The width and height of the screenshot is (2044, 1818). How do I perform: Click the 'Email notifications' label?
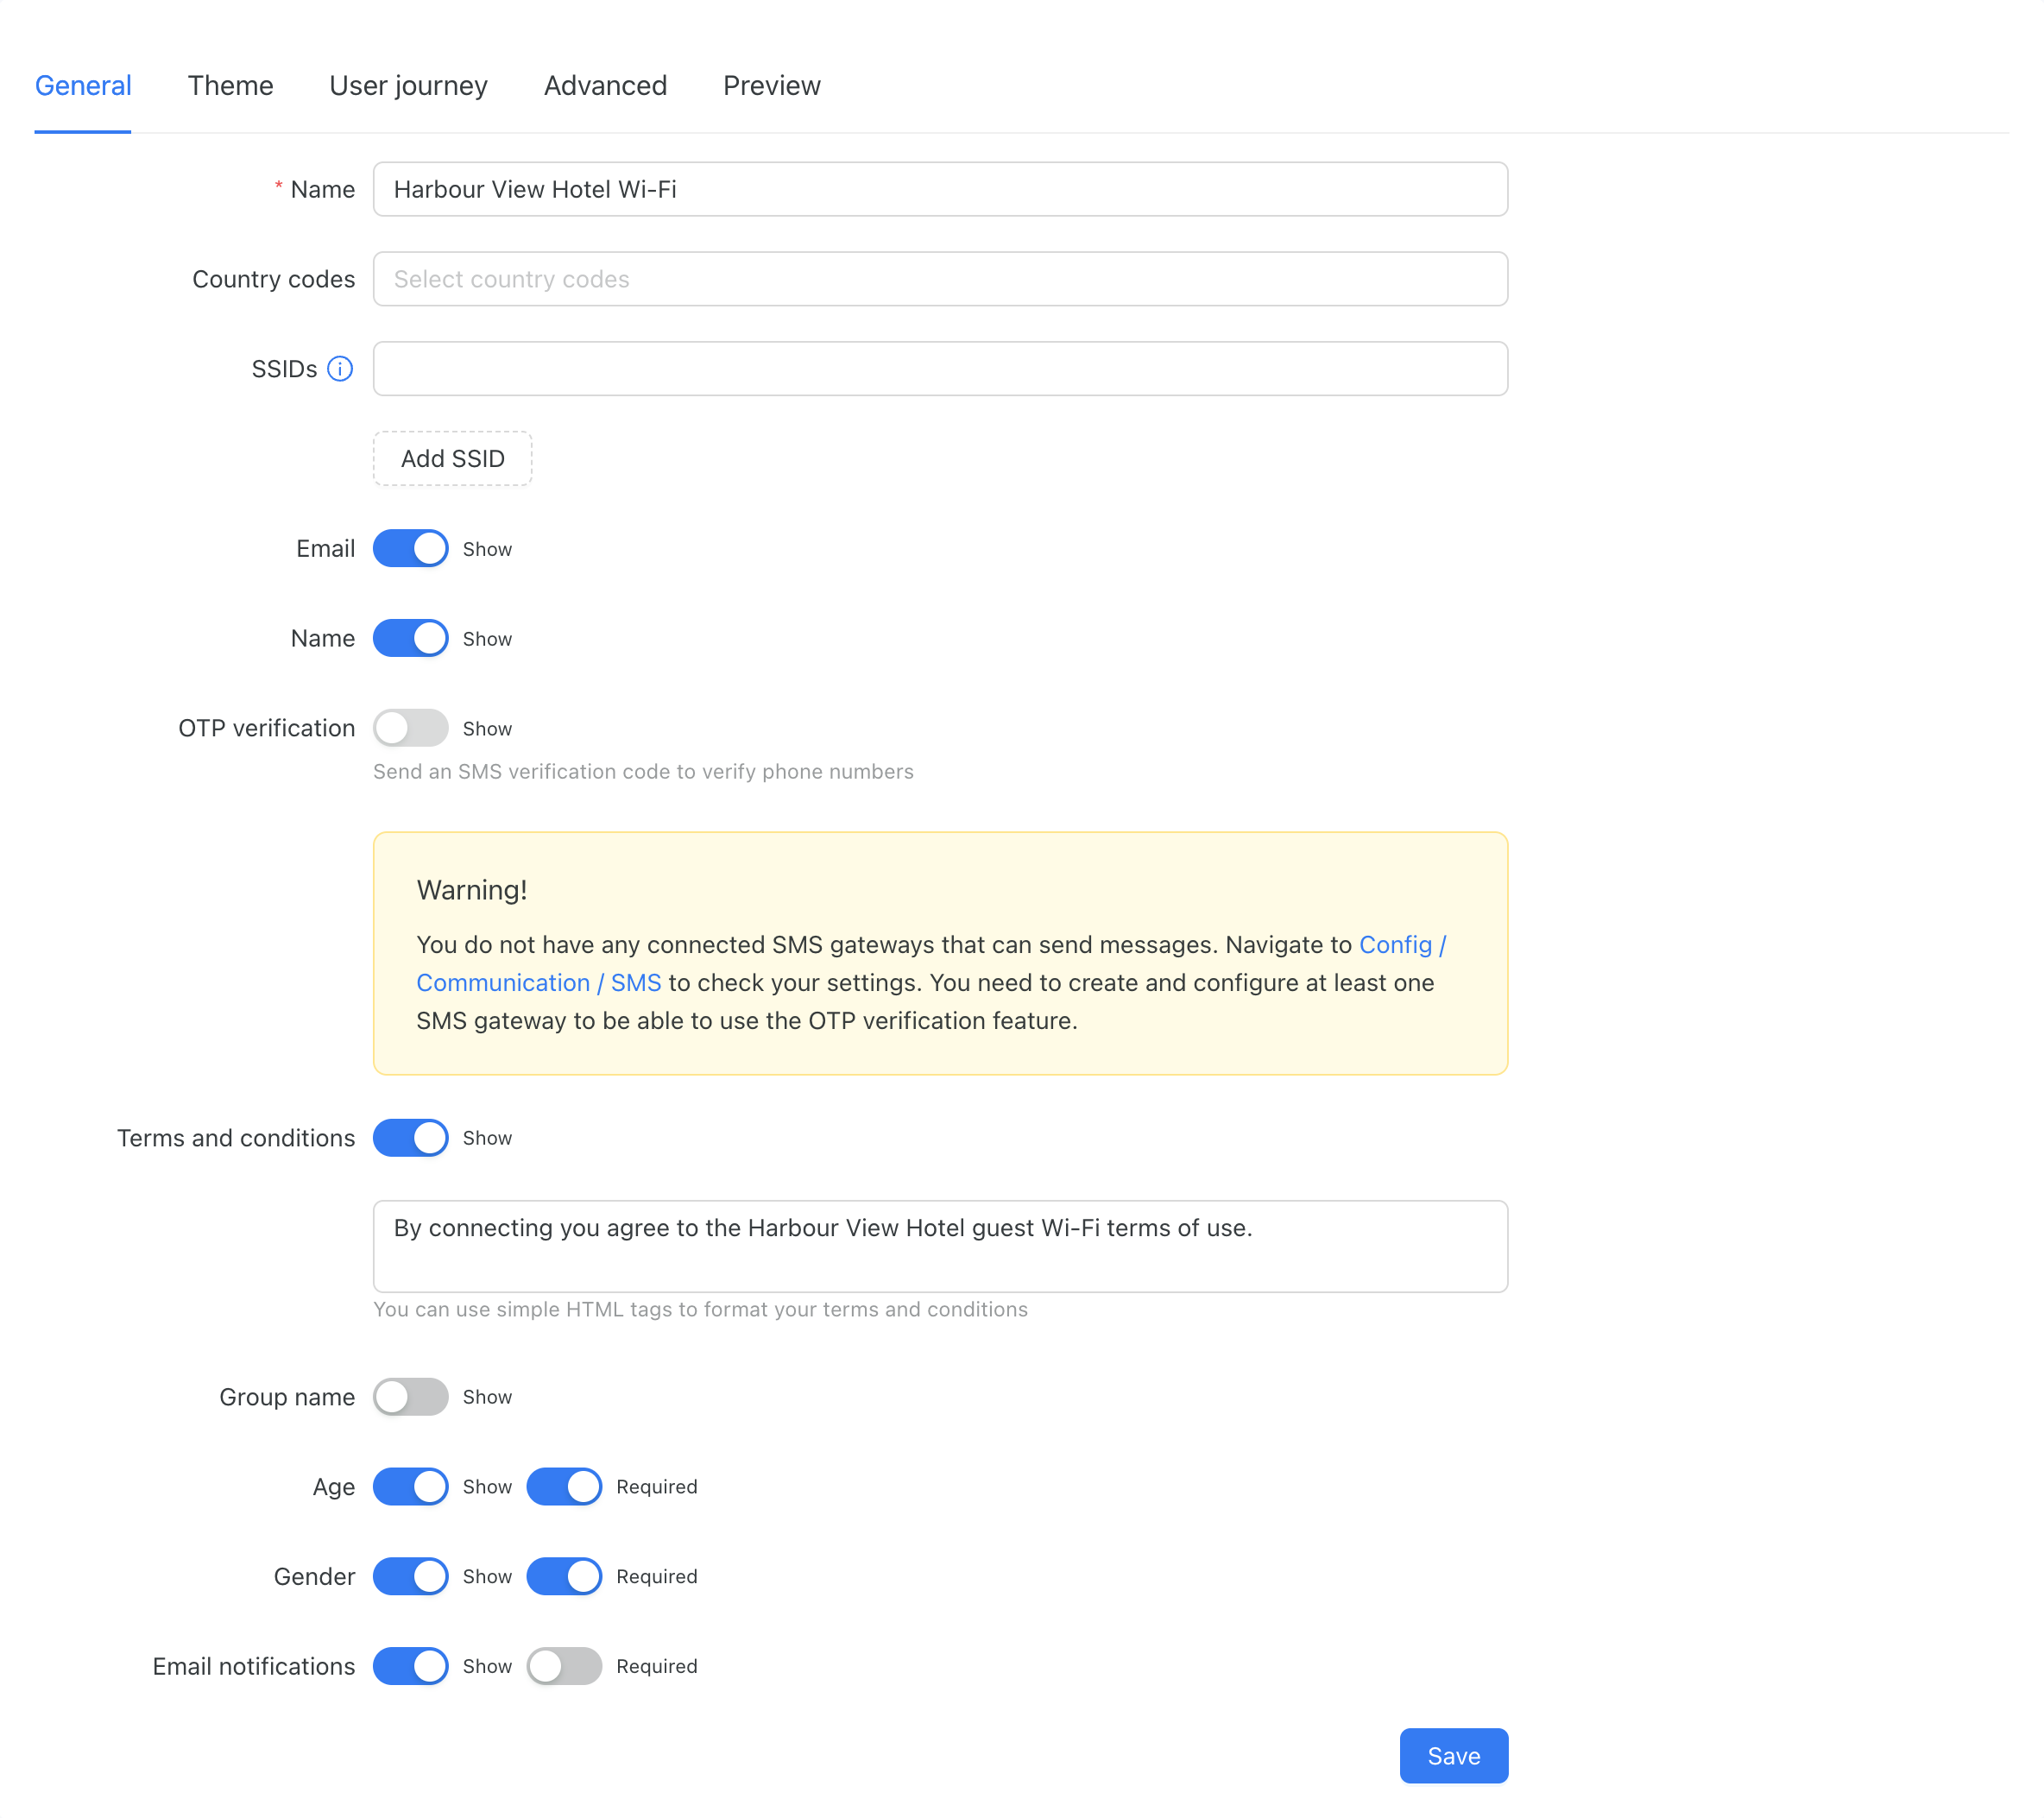(x=254, y=1666)
